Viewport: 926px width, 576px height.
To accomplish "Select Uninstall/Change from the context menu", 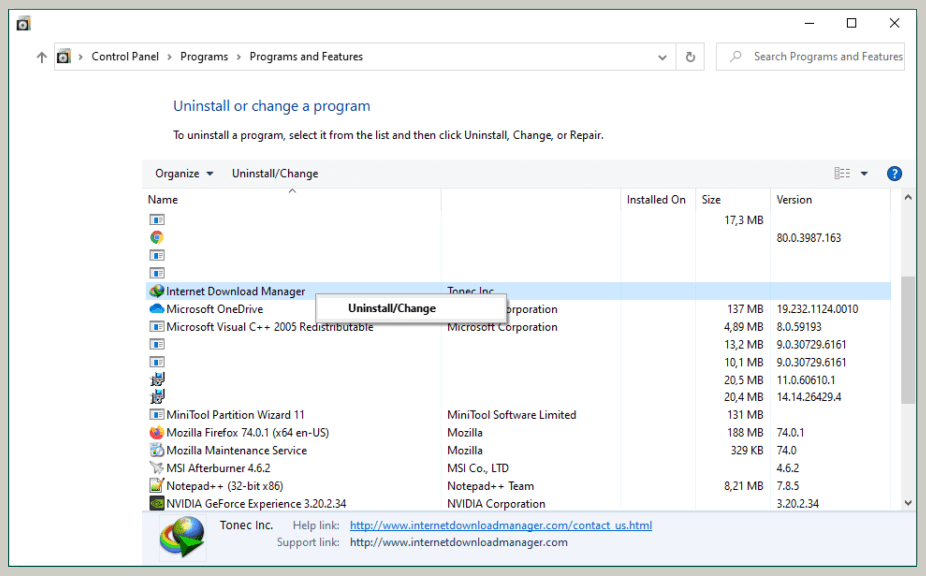I will tap(392, 307).
